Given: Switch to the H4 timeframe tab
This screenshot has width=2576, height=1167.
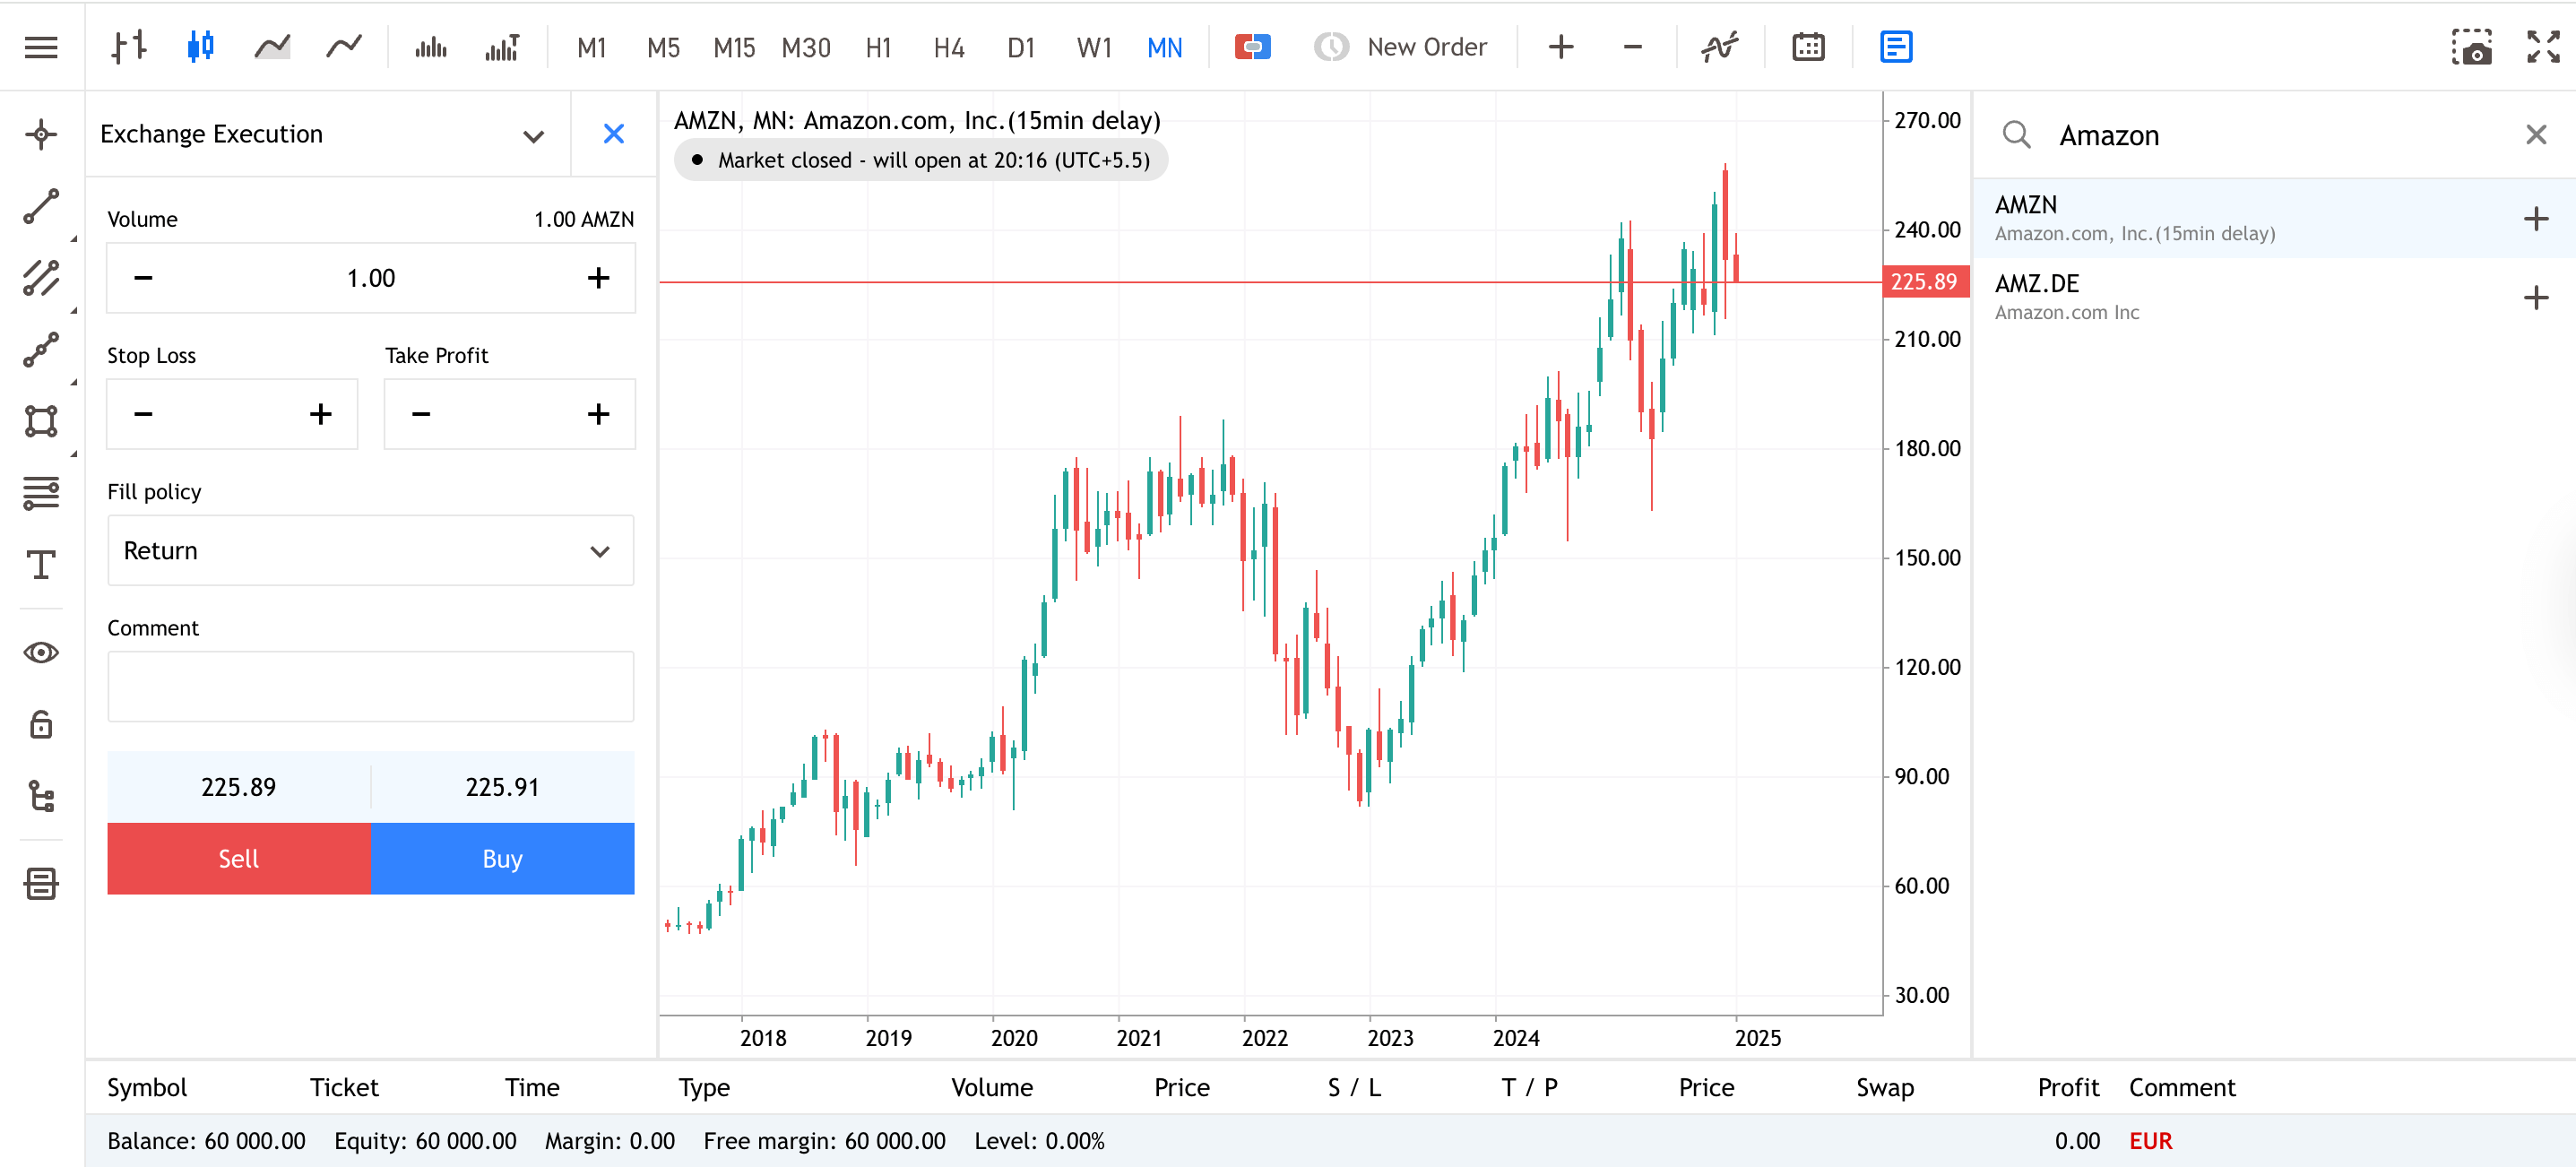Looking at the screenshot, I should [947, 47].
